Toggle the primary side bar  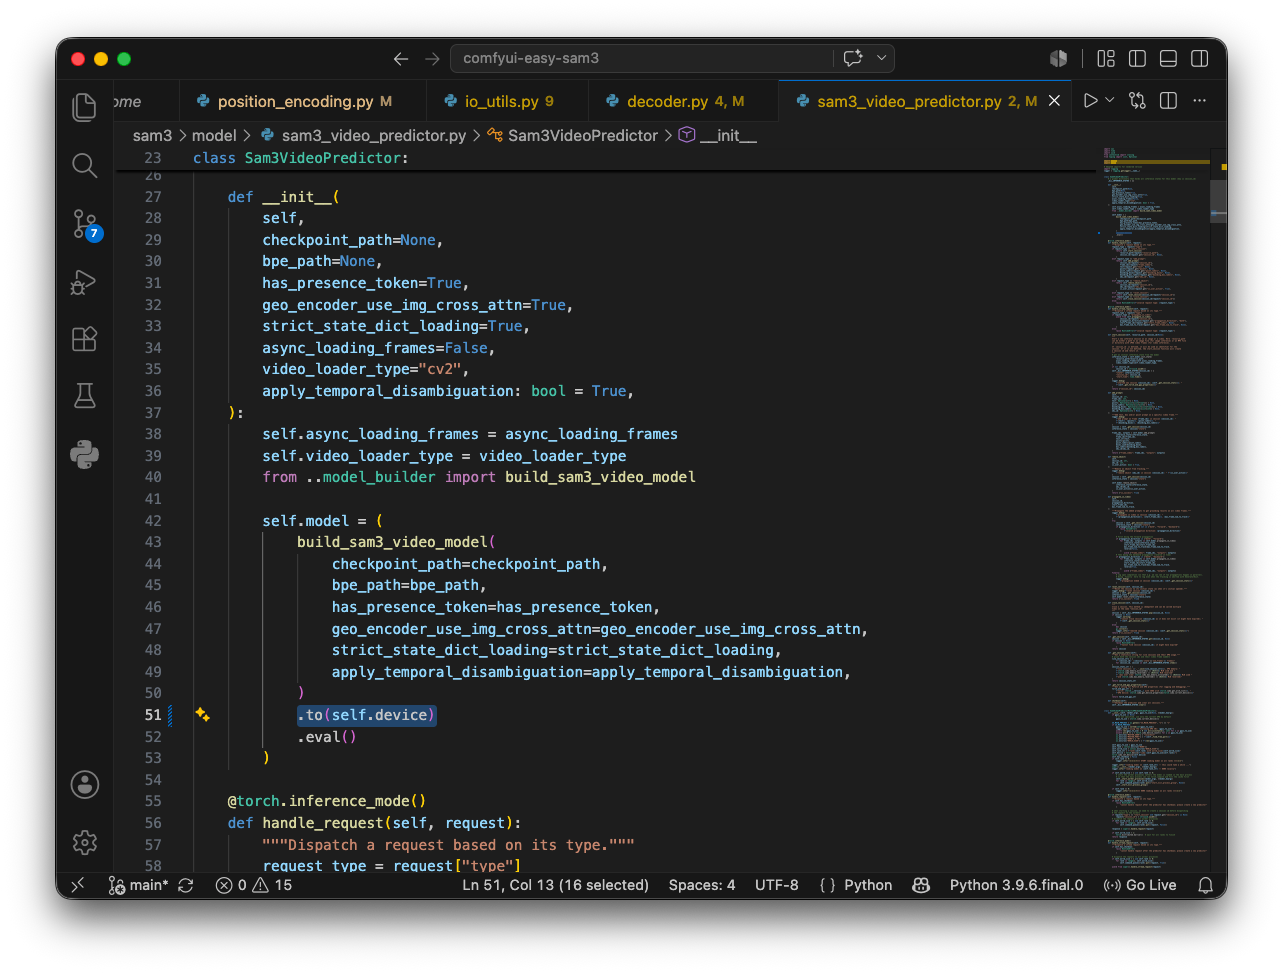click(x=1137, y=59)
